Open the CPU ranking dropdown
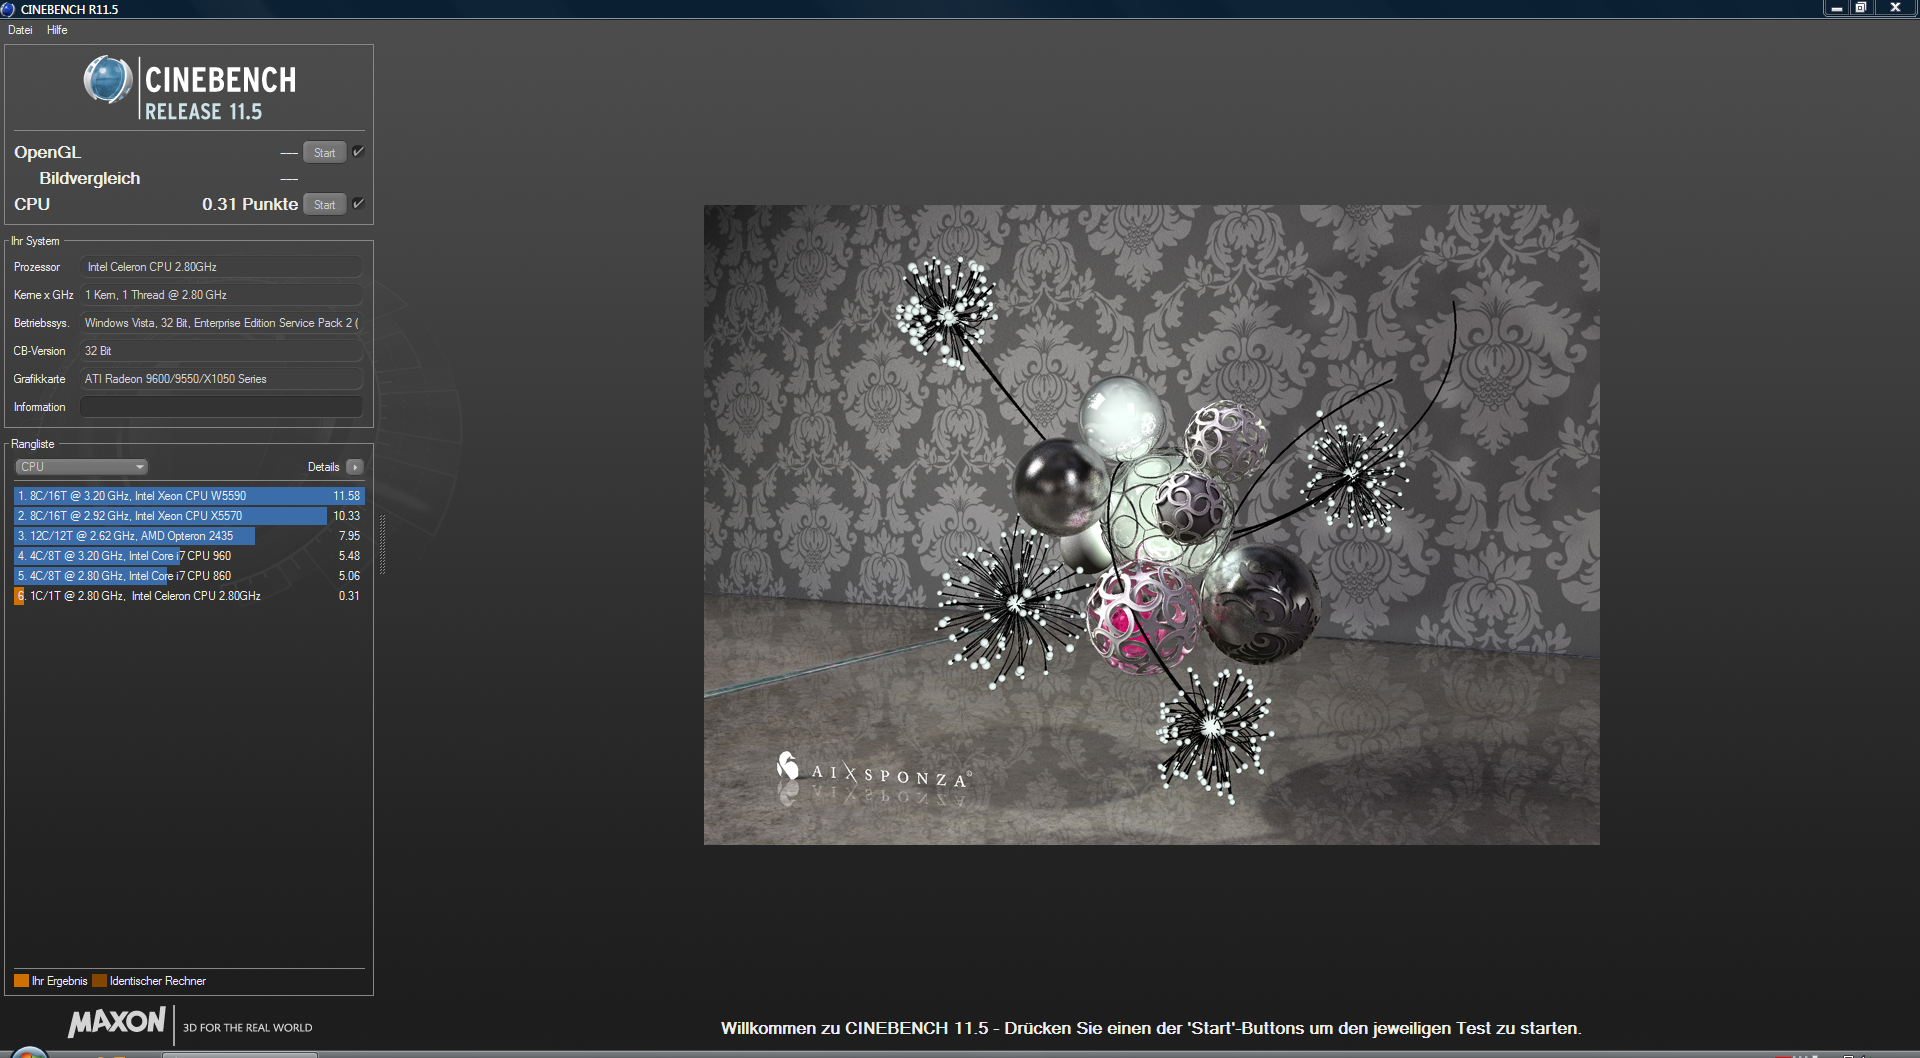The width and height of the screenshot is (1920, 1058). click(x=82, y=467)
